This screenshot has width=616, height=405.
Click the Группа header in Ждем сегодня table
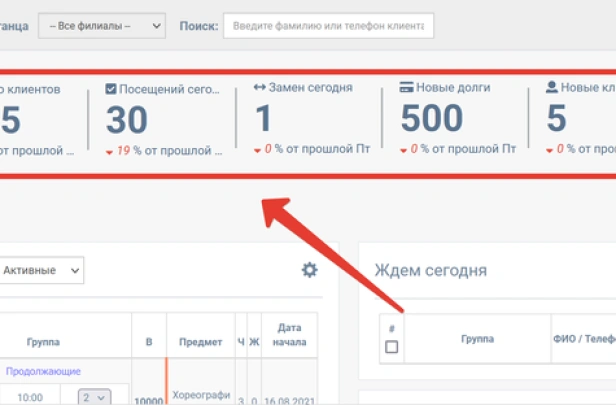click(x=477, y=339)
